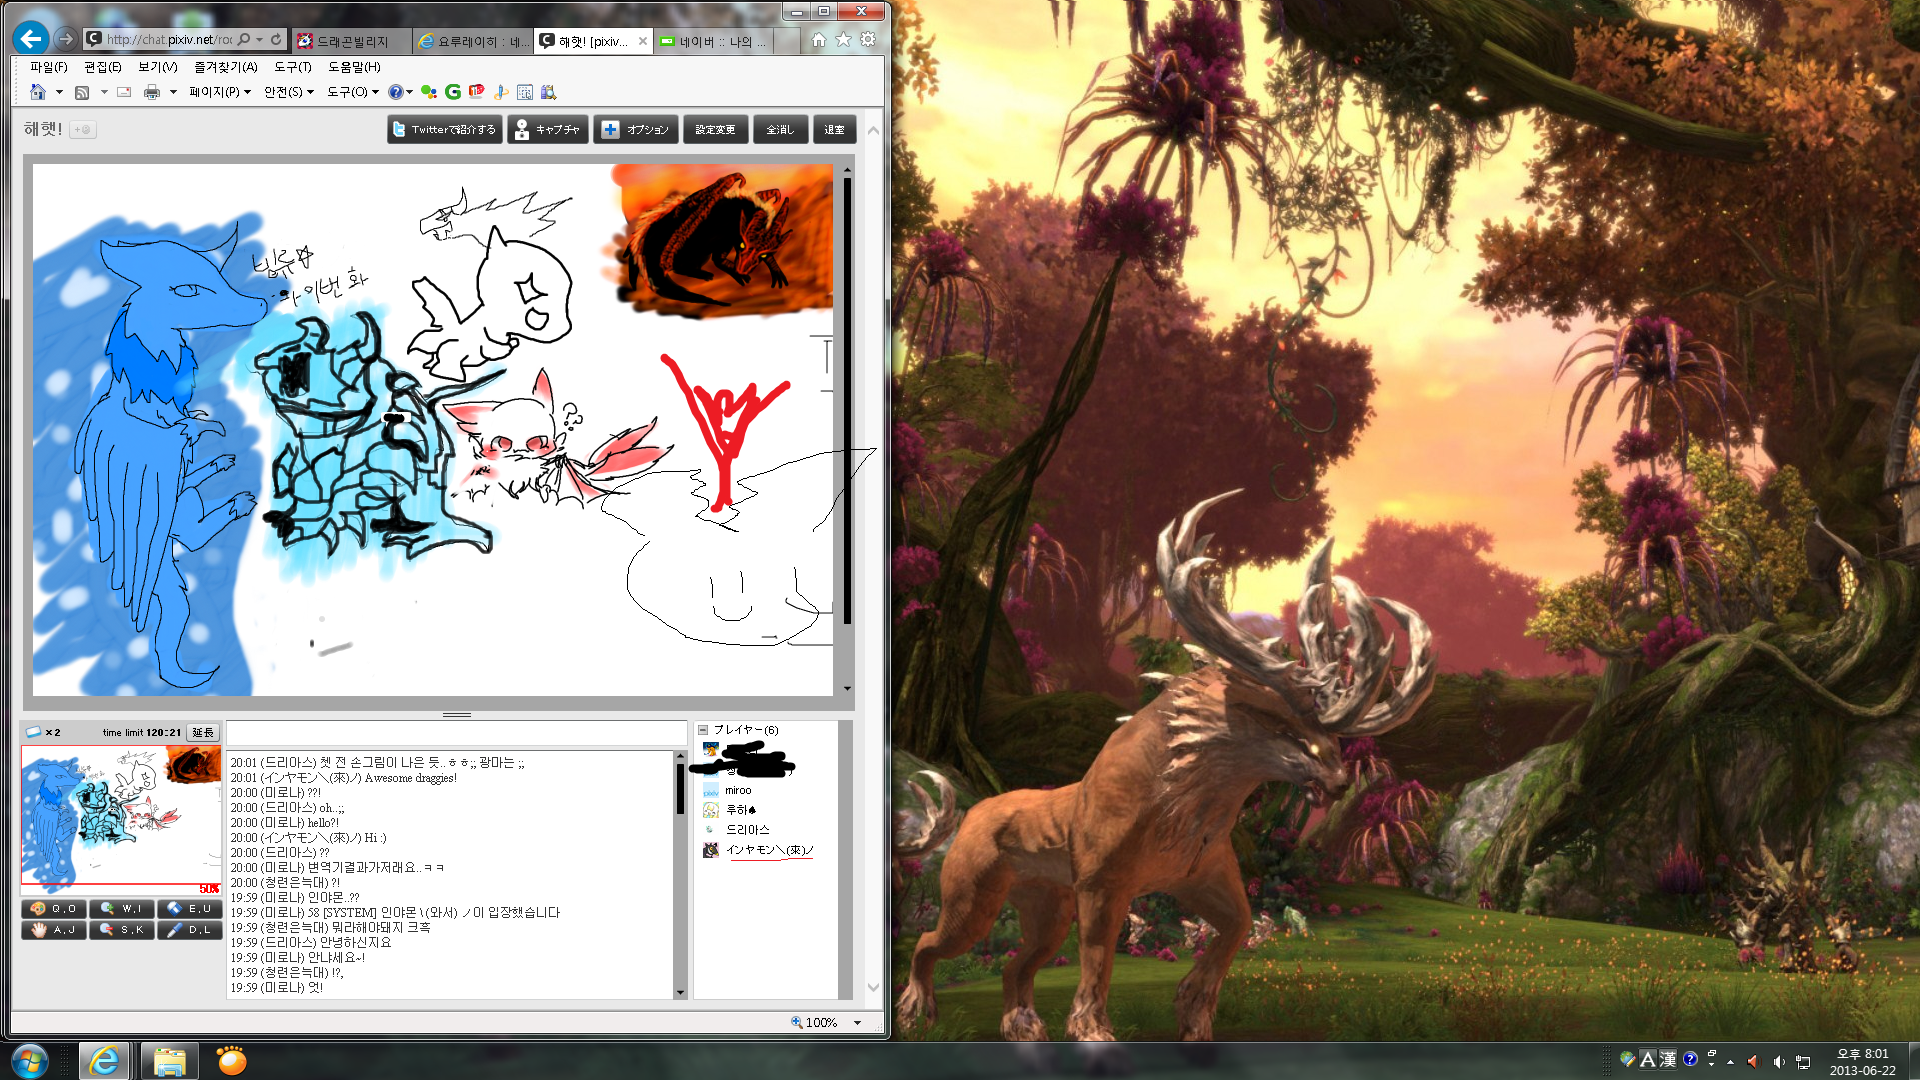1920x1080 pixels.
Task: Switch to the 드래곤빌리지 browser tab
Action: [352, 41]
